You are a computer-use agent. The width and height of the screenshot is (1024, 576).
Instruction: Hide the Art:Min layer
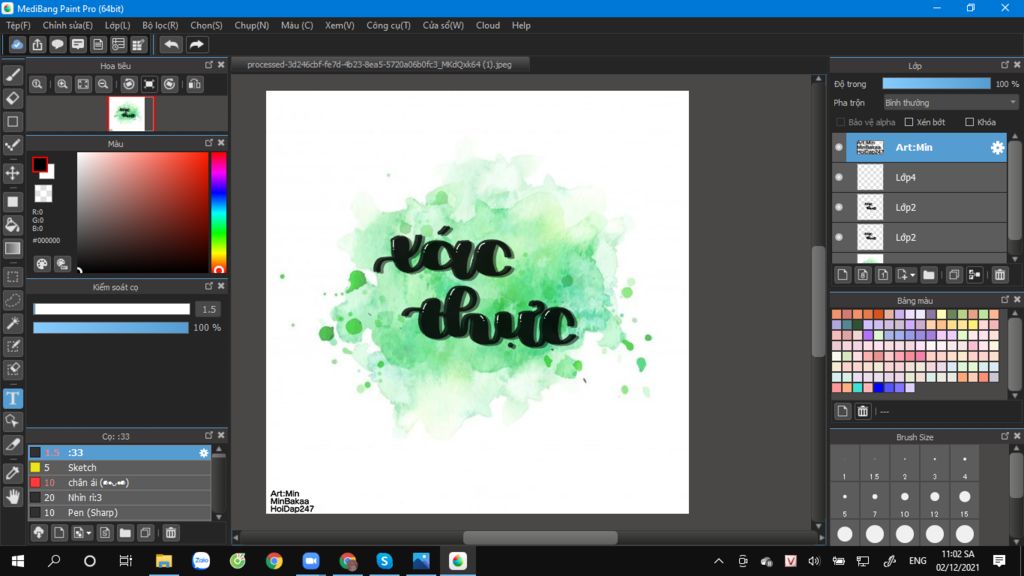(839, 148)
